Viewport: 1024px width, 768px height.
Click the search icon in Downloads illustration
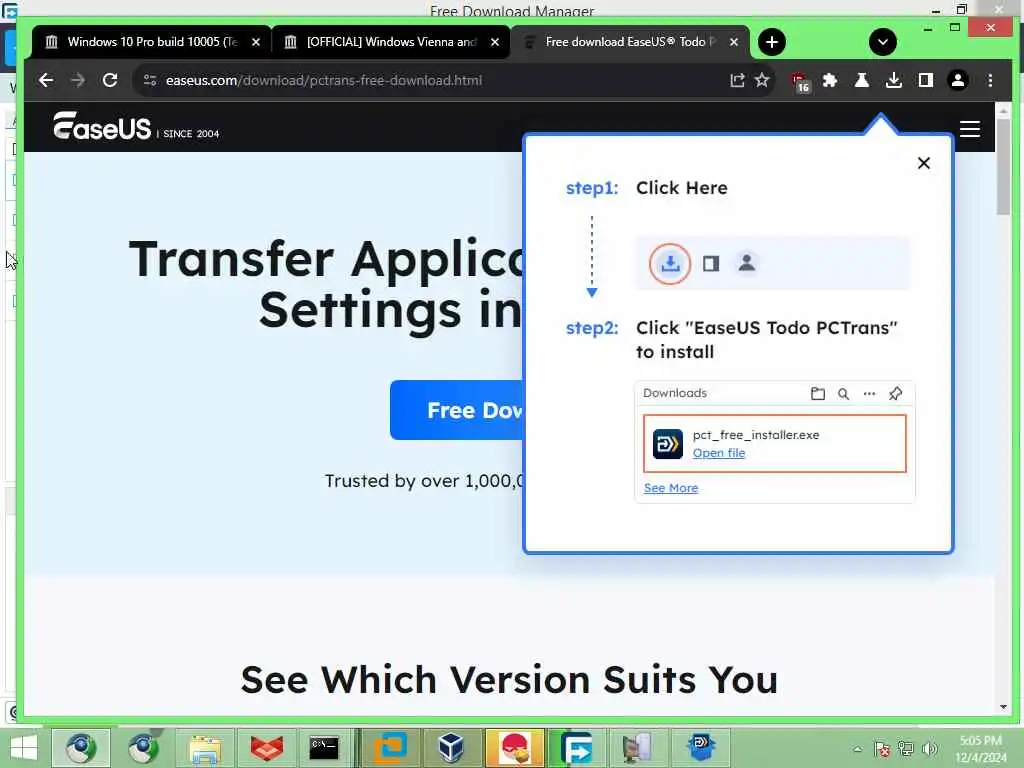pyautogui.click(x=843, y=393)
